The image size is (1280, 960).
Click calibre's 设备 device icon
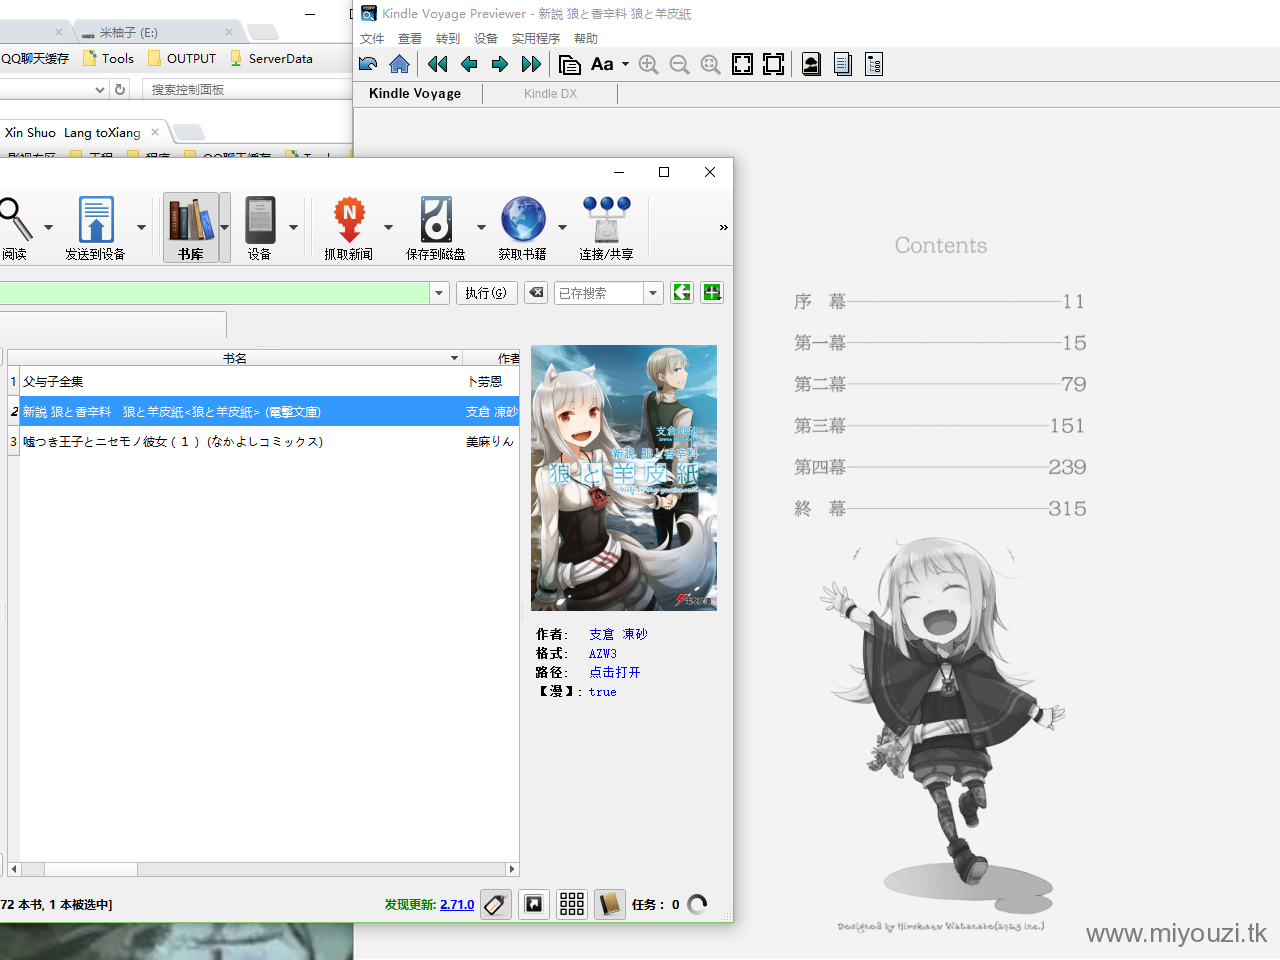pyautogui.click(x=260, y=228)
